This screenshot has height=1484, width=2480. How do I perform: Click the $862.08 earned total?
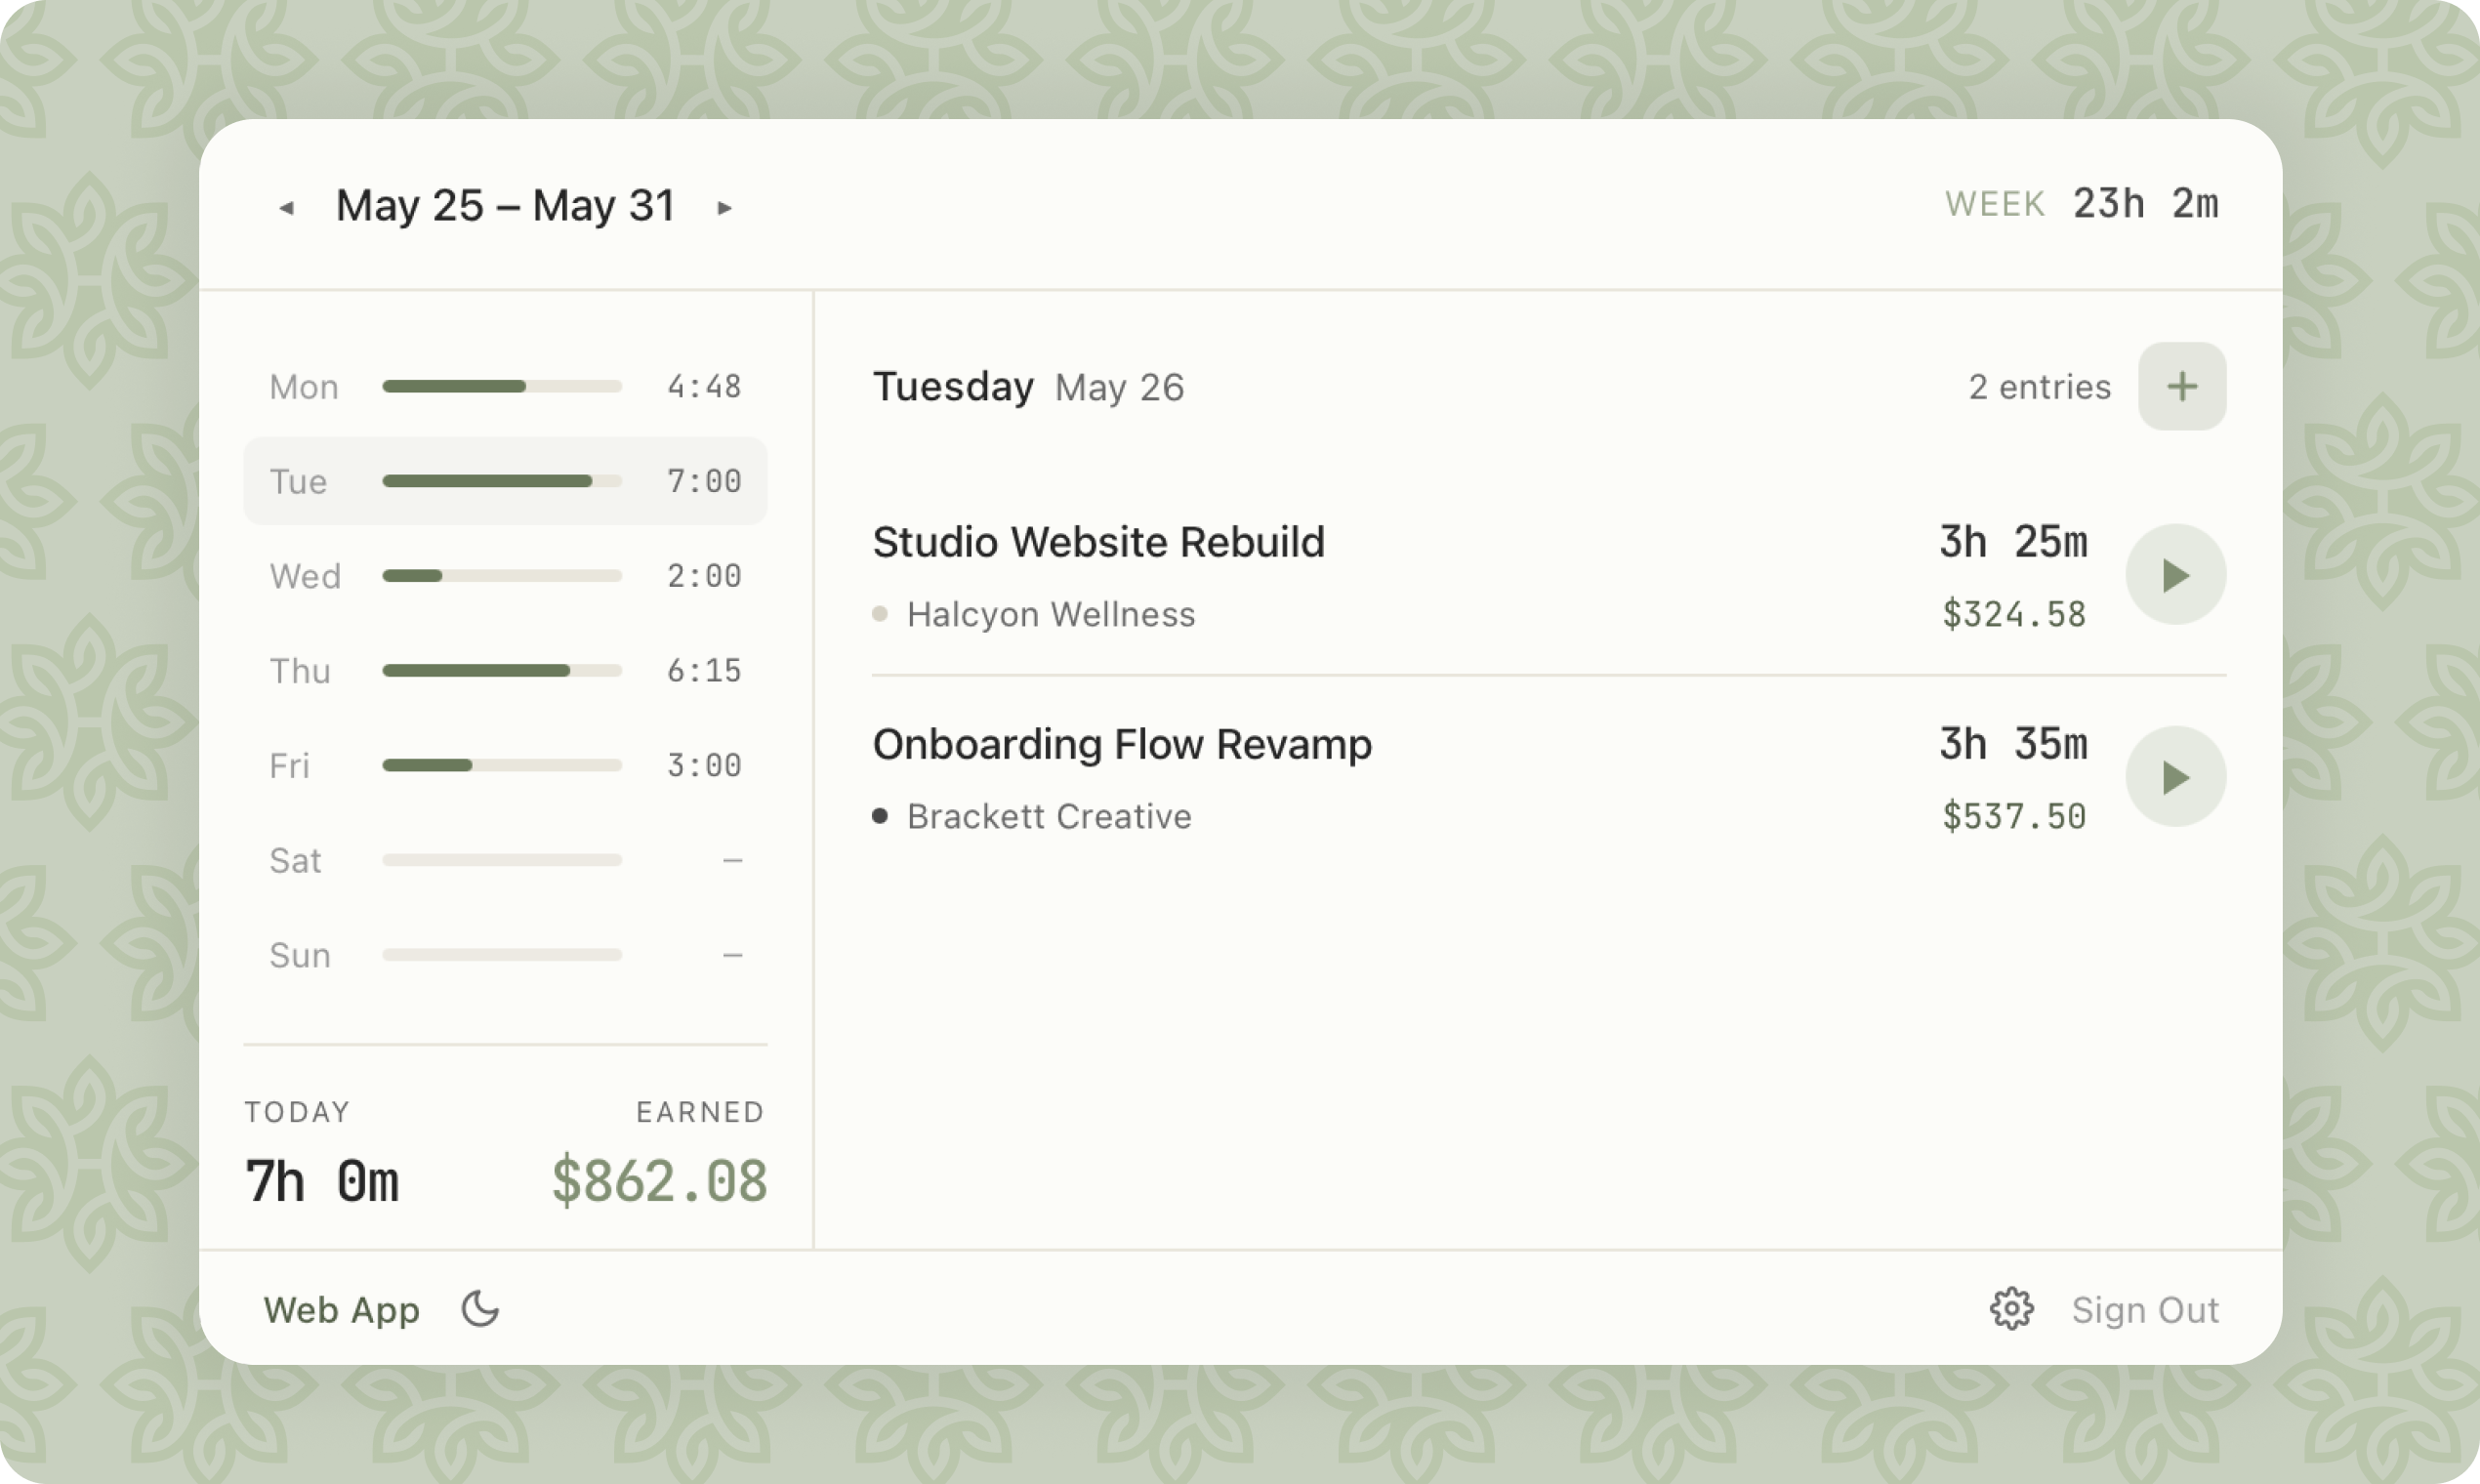[659, 1181]
